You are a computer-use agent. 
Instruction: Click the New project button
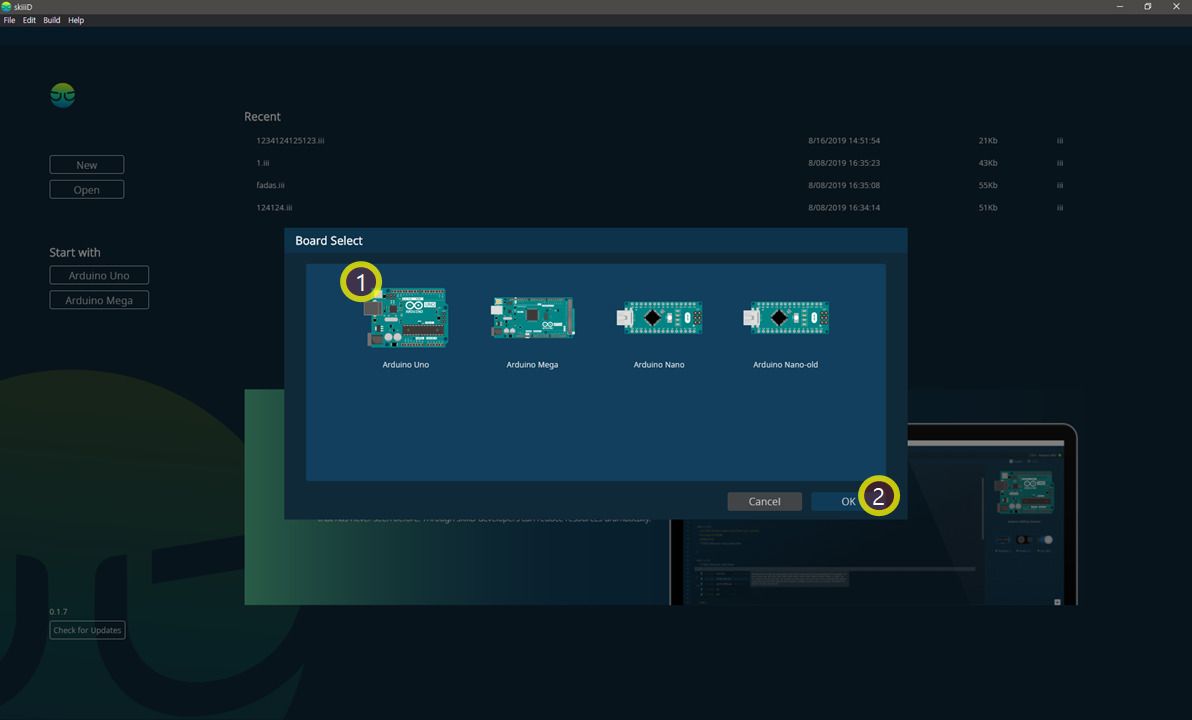pyautogui.click(x=87, y=165)
